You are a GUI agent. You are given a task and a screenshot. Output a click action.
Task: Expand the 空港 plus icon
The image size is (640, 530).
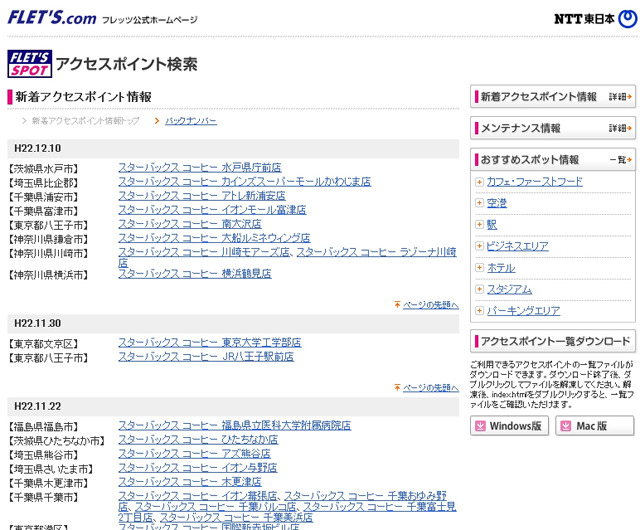tap(480, 203)
